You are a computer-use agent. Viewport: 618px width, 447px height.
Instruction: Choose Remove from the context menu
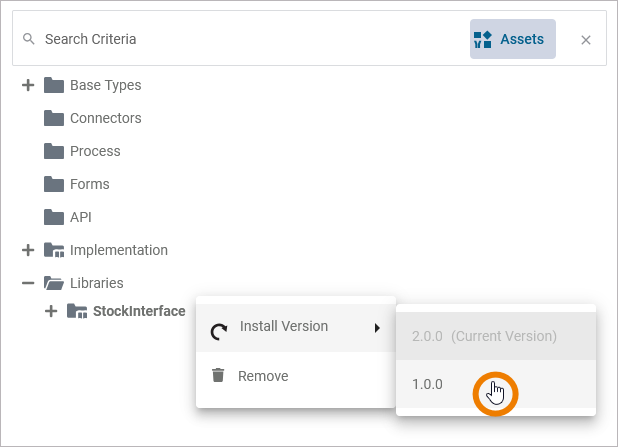pyautogui.click(x=262, y=376)
